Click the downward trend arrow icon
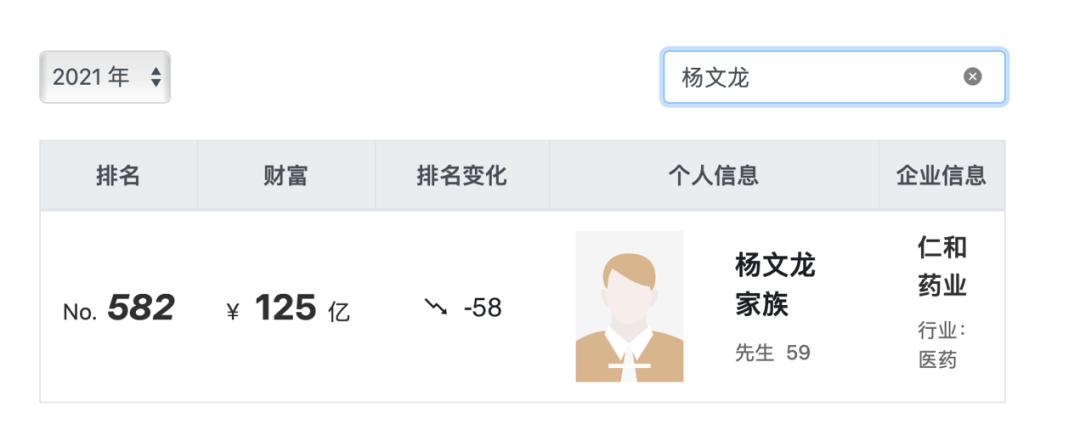This screenshot has height=424, width=1080. click(x=436, y=307)
